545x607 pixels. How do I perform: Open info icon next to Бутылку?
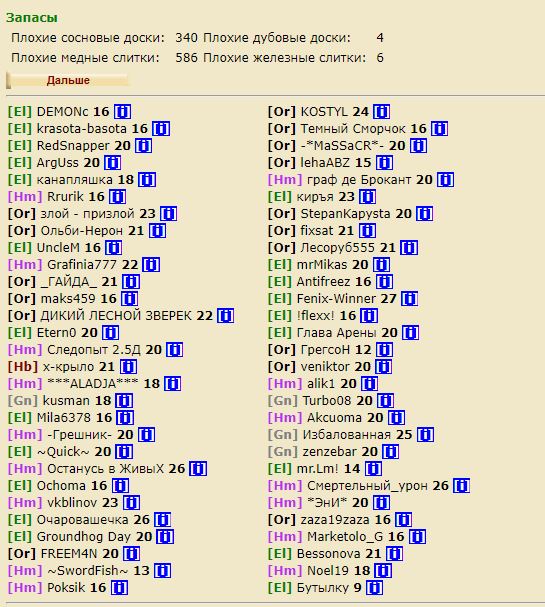(374, 588)
